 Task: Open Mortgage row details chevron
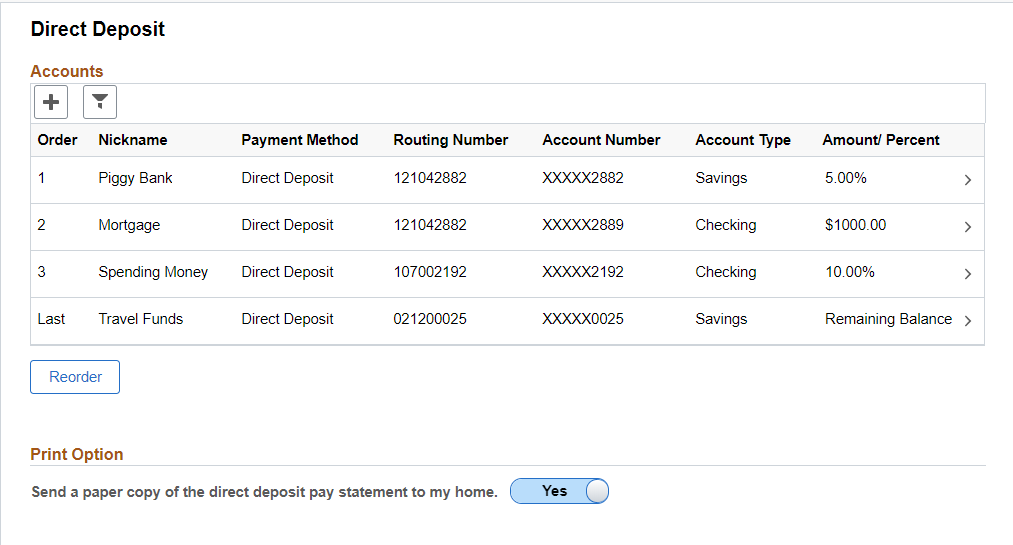(x=967, y=227)
